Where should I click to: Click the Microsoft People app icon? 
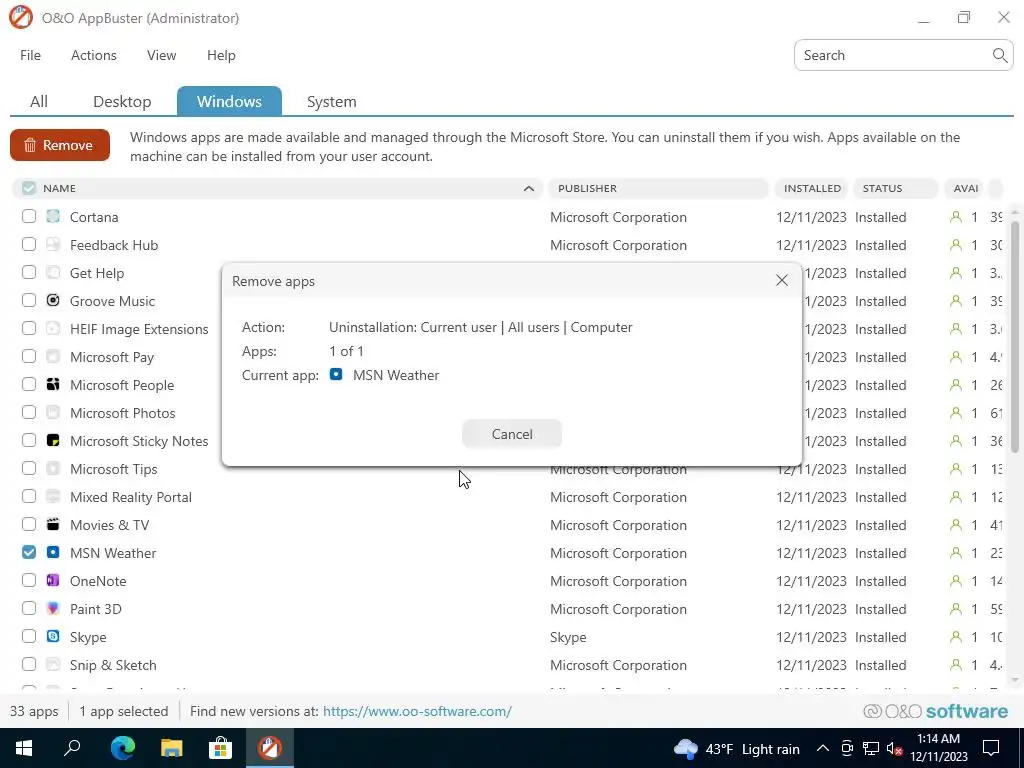[x=53, y=384]
